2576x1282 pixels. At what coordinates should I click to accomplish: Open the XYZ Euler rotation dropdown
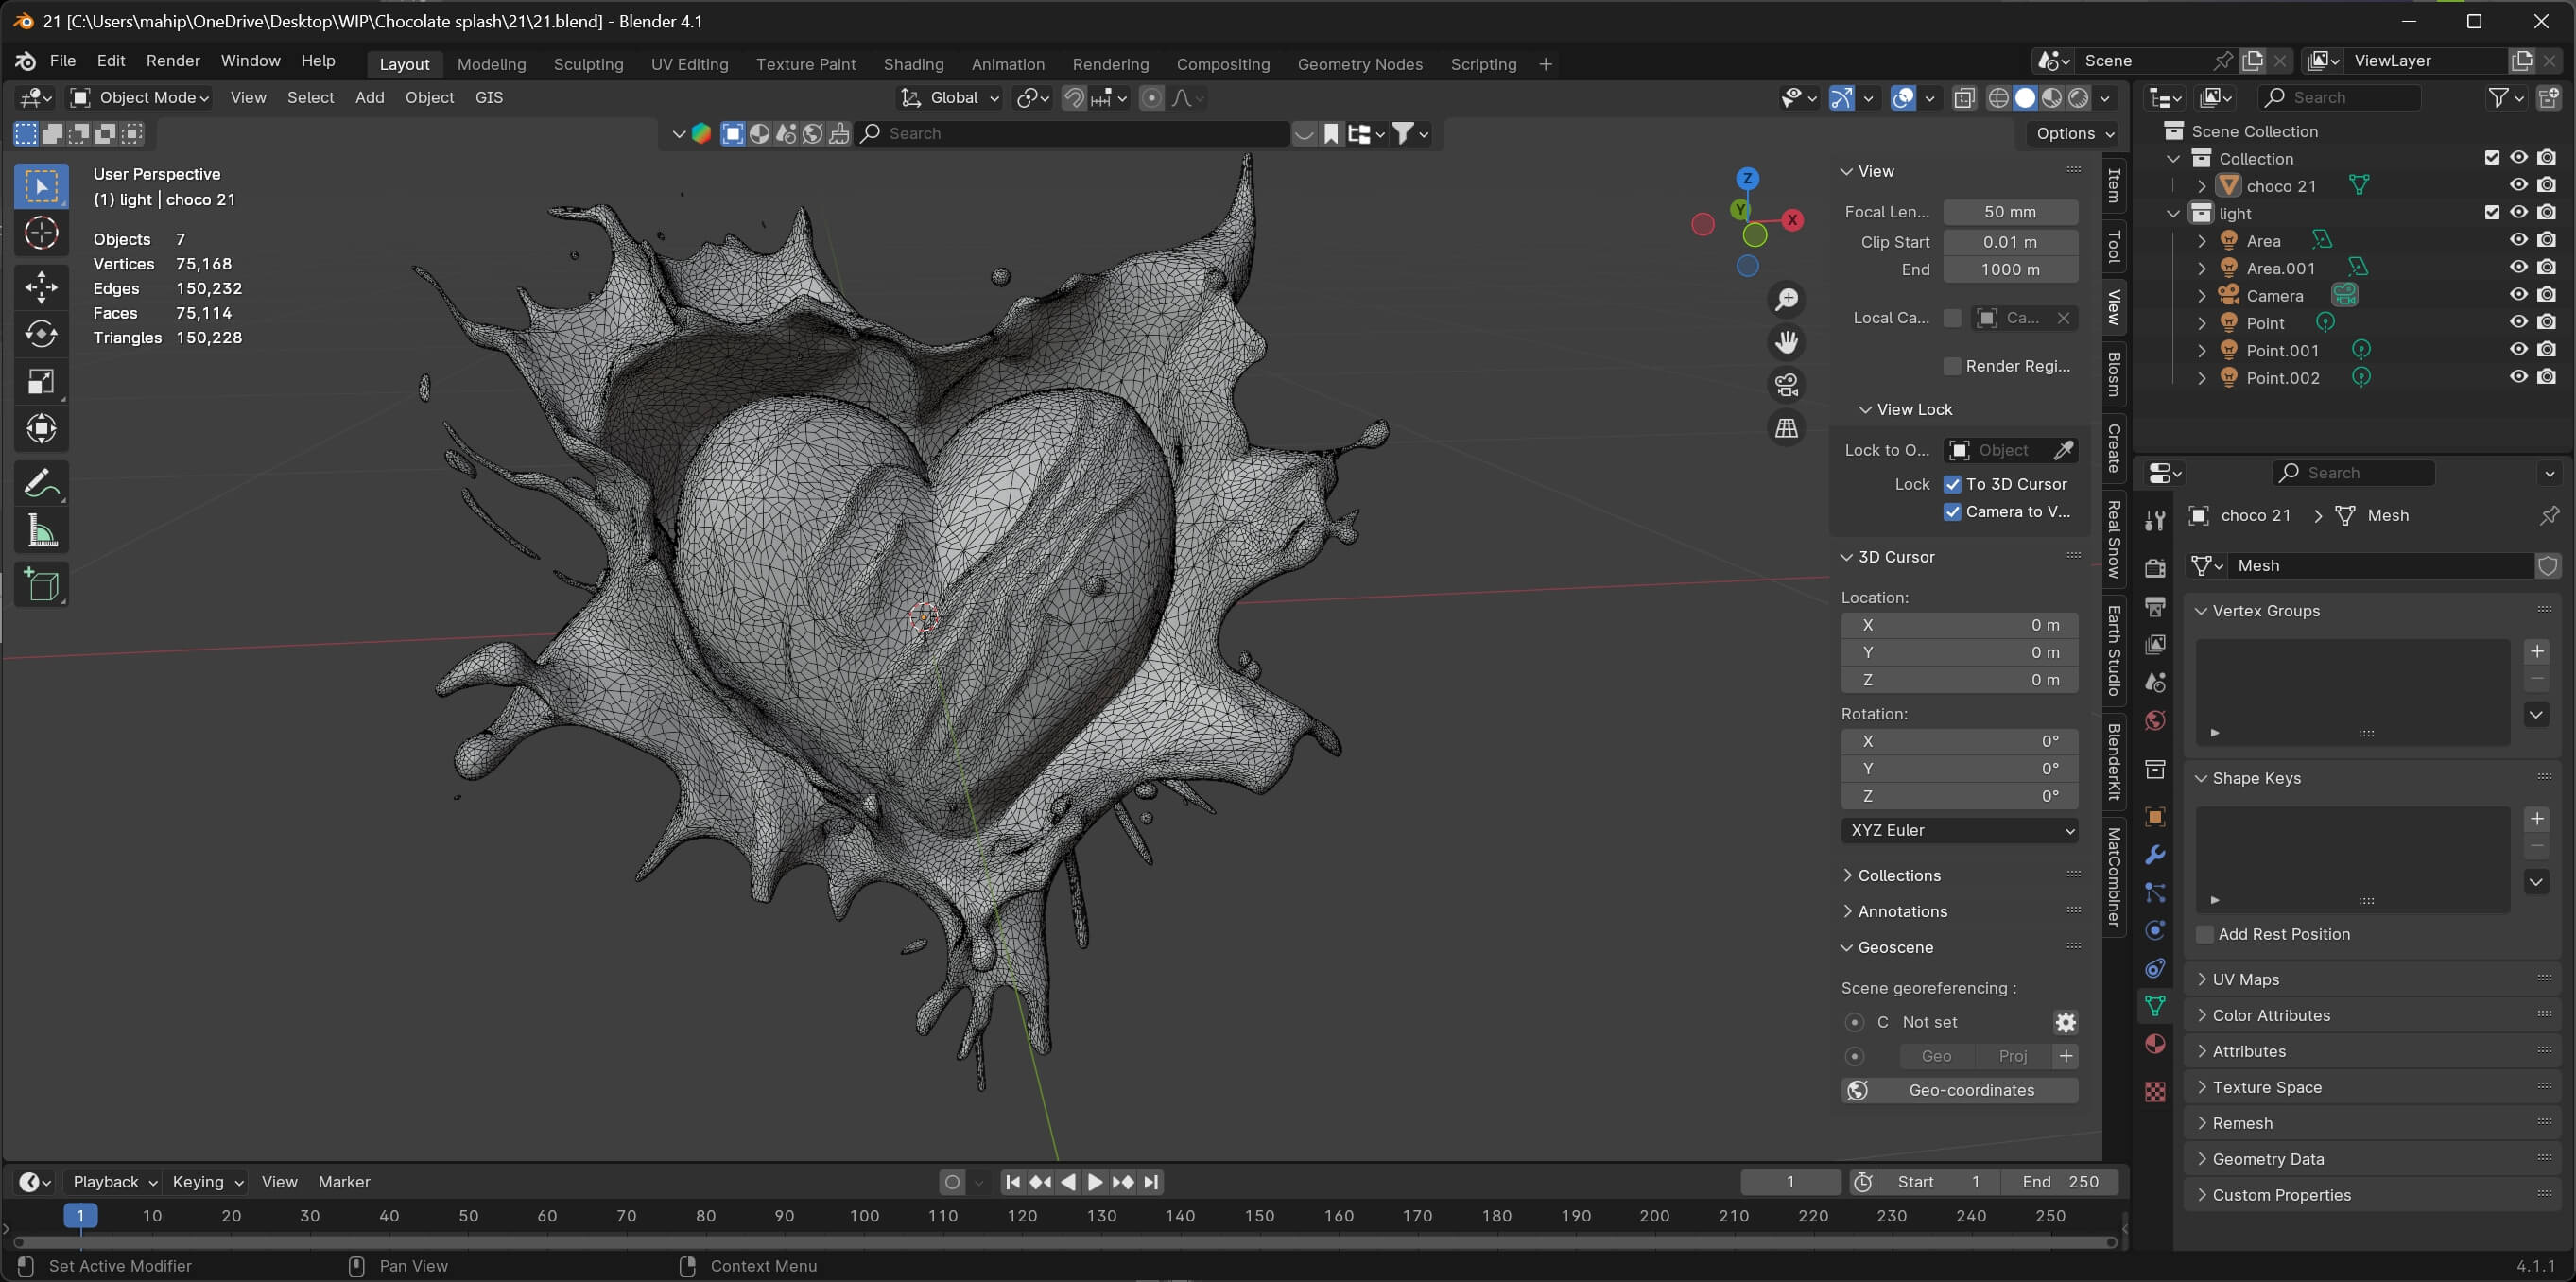pos(1958,830)
